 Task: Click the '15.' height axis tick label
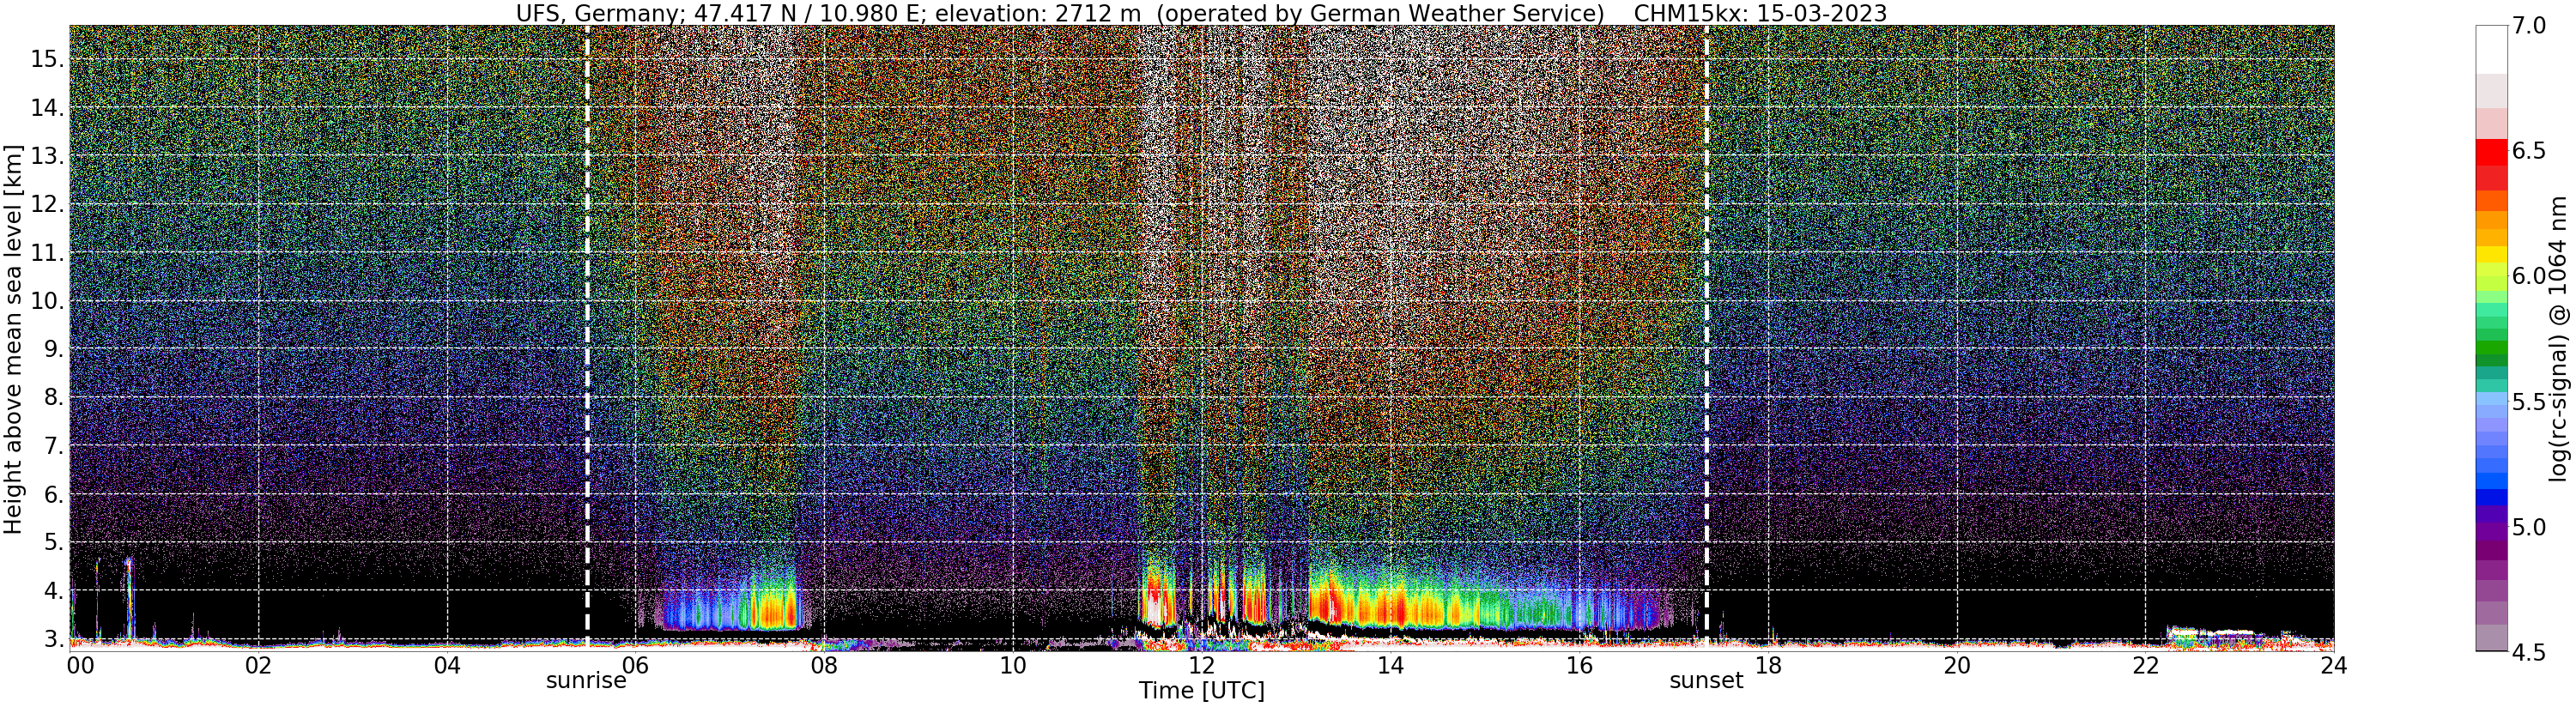click(x=46, y=59)
